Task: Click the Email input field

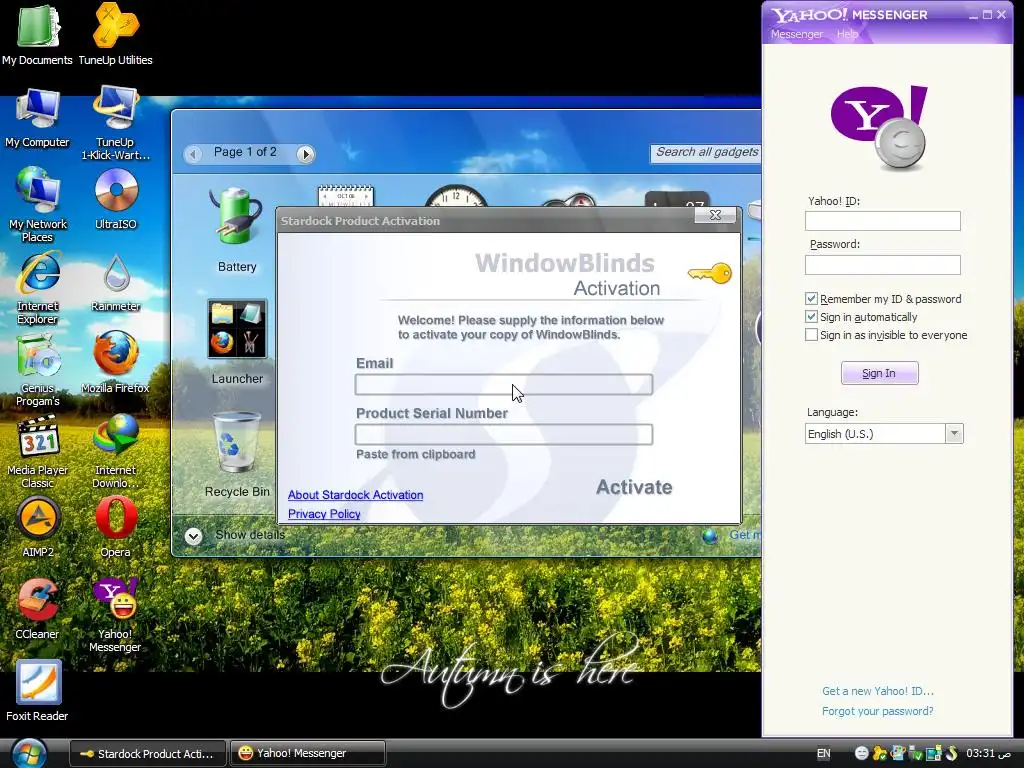Action: coord(504,385)
